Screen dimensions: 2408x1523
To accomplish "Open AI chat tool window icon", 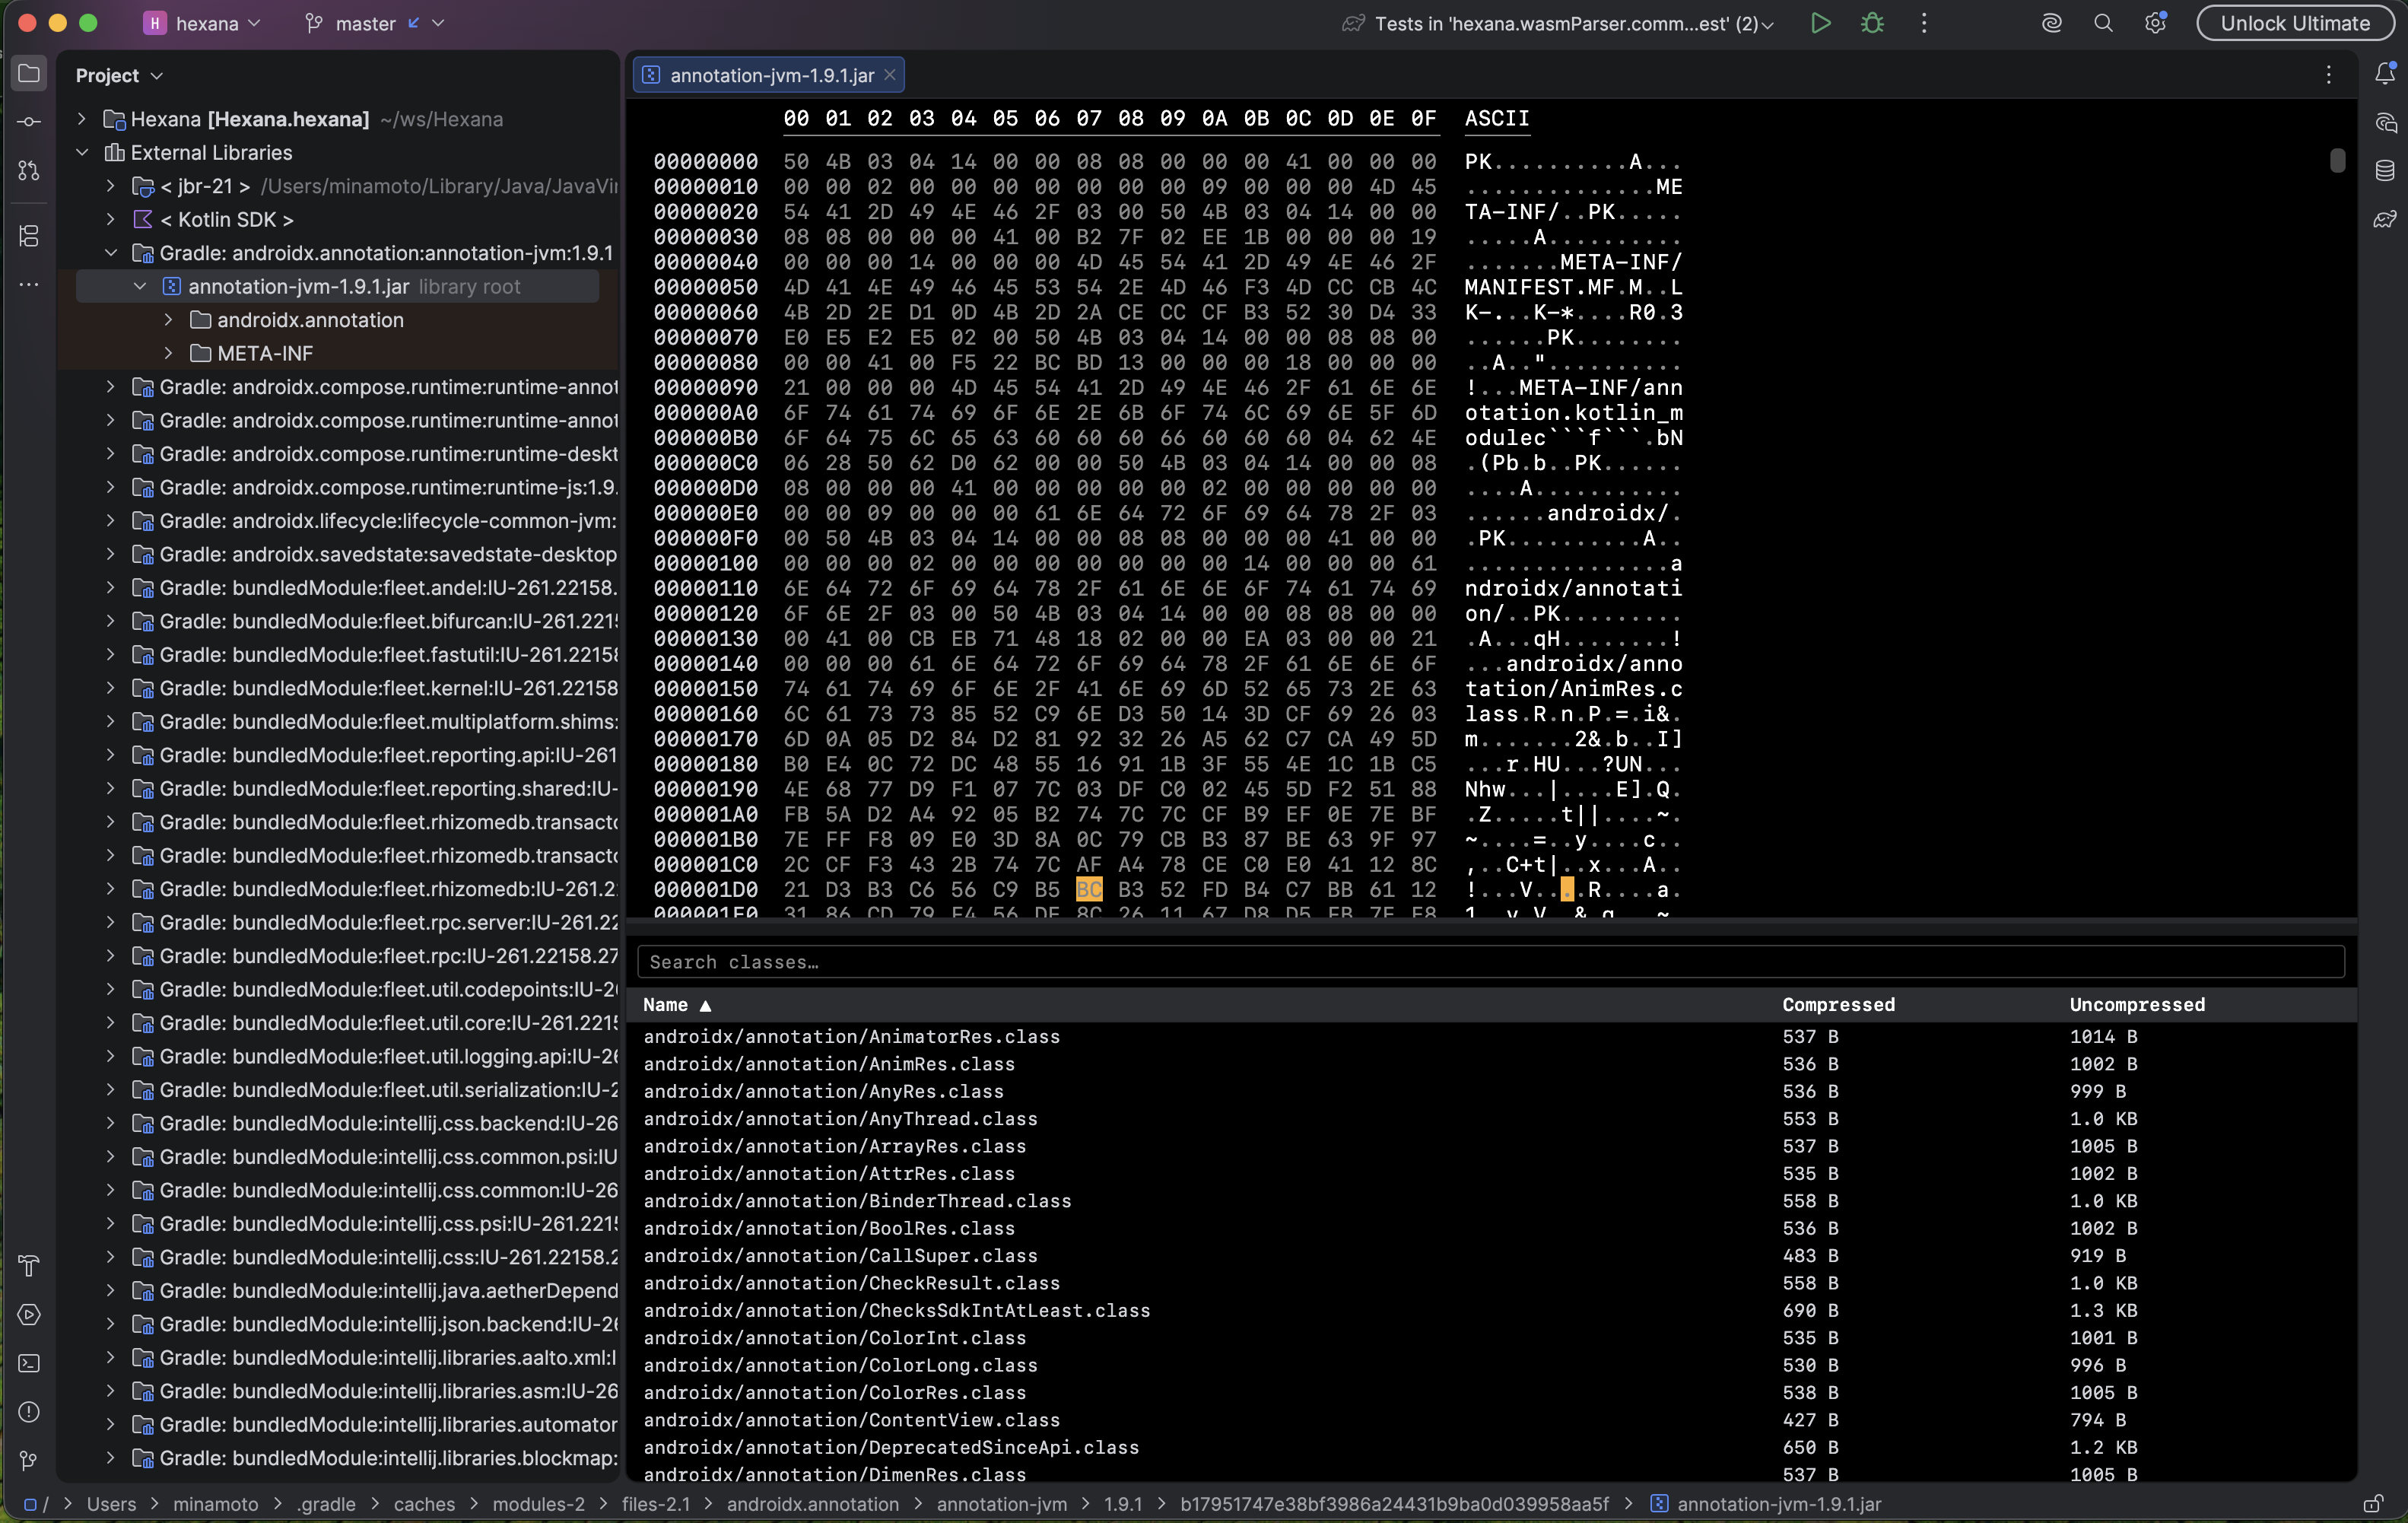I will 2385,122.
